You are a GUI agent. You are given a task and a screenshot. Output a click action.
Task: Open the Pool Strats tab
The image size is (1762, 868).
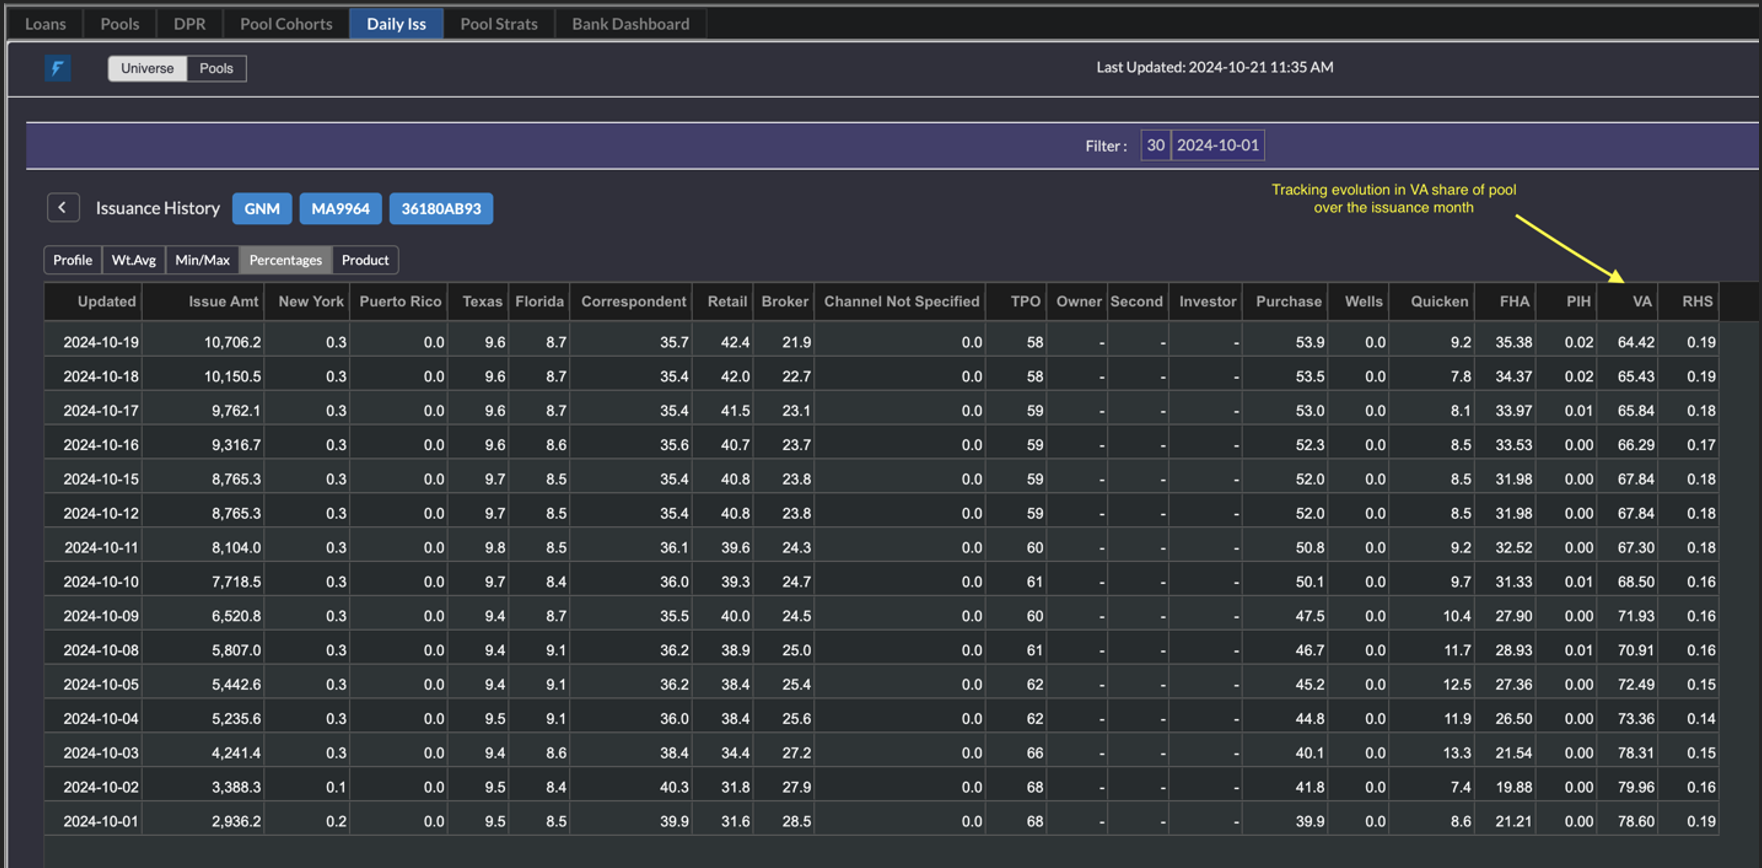pyautogui.click(x=498, y=23)
